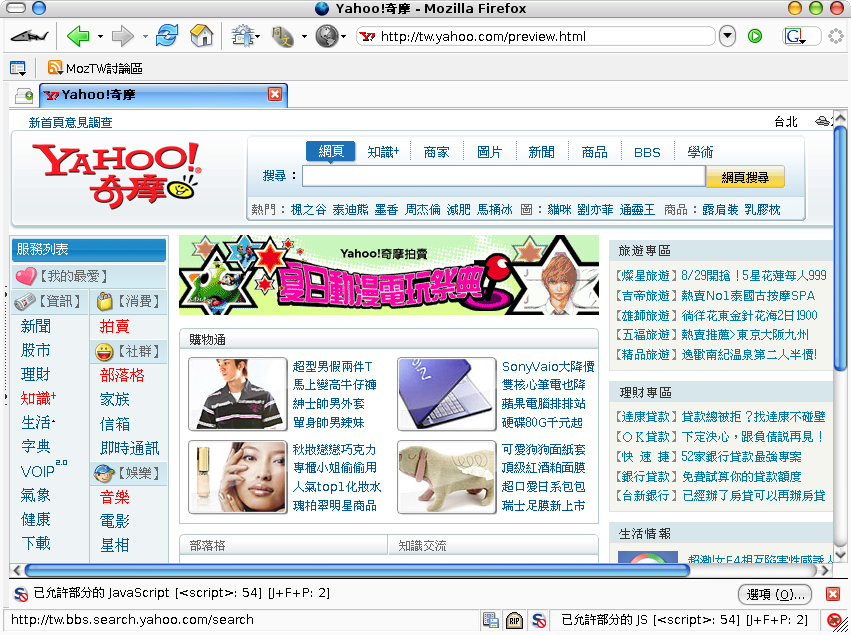Click the 網頁搜尋 search button
This screenshot has height=635, width=851.
pos(745,177)
